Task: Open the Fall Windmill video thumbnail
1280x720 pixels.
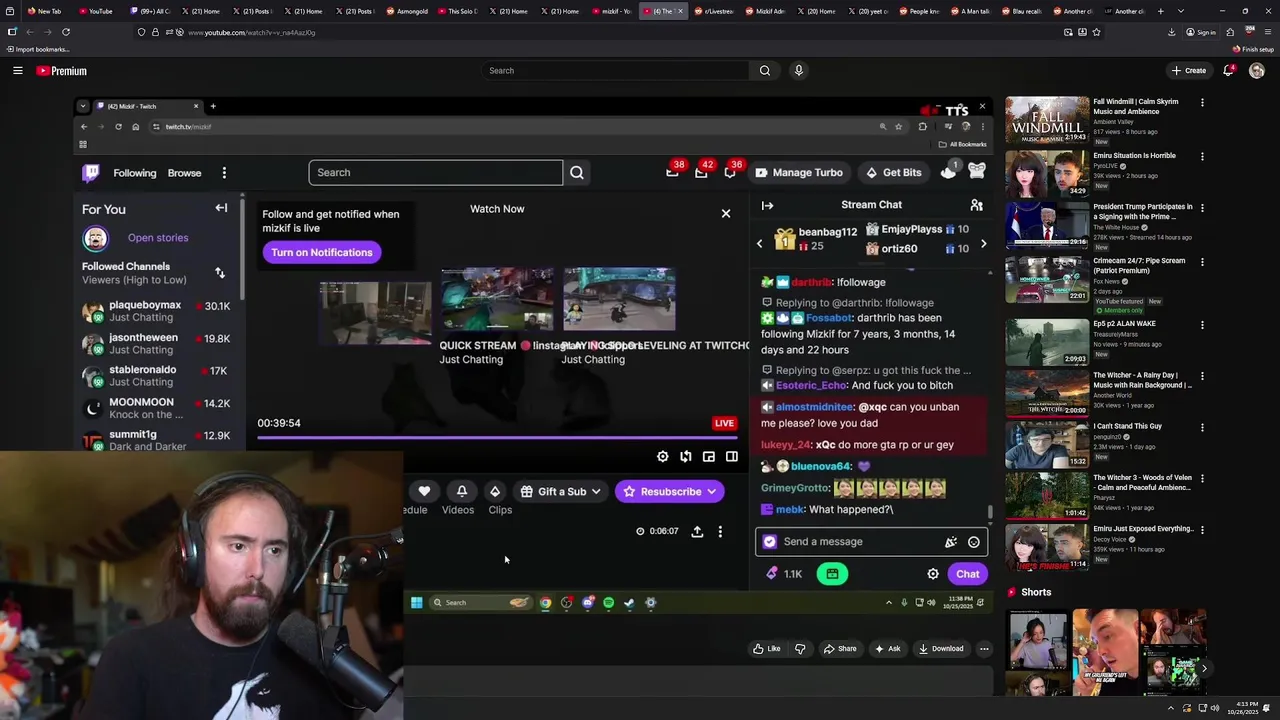Action: [1047, 120]
